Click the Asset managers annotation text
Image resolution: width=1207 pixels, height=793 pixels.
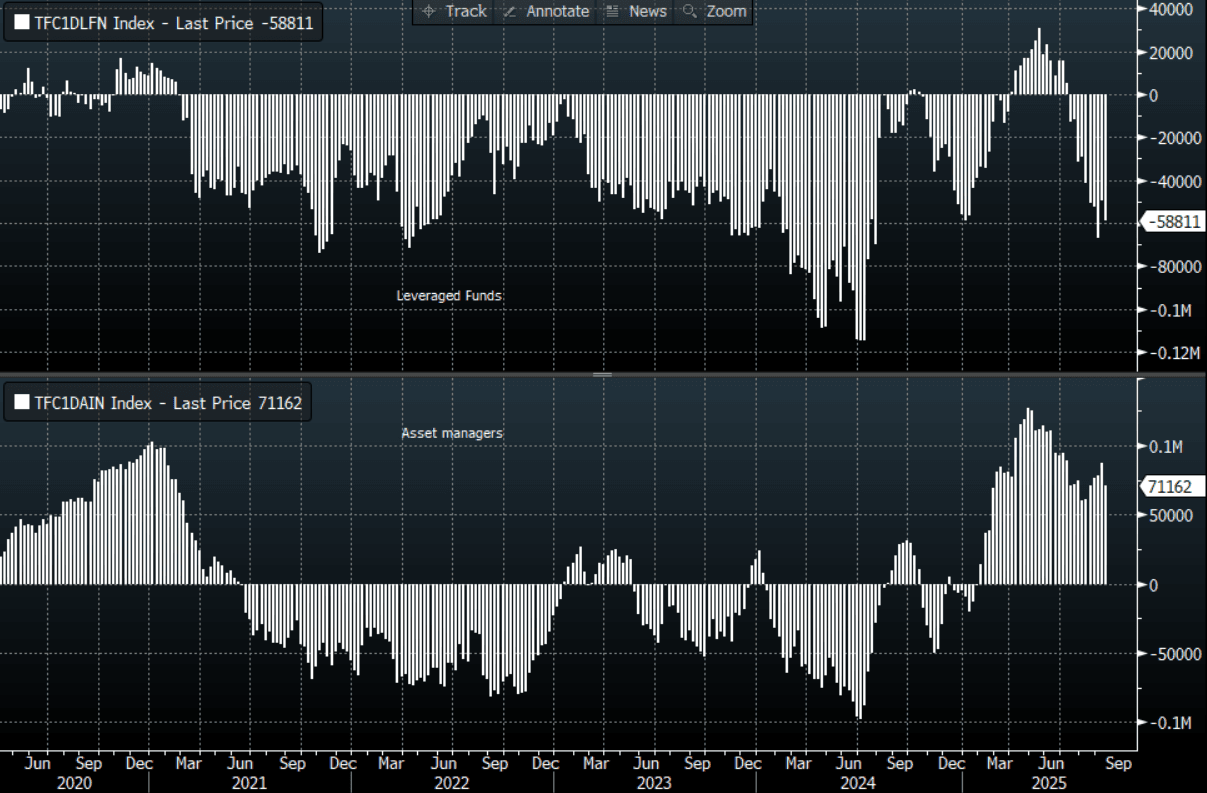point(452,433)
